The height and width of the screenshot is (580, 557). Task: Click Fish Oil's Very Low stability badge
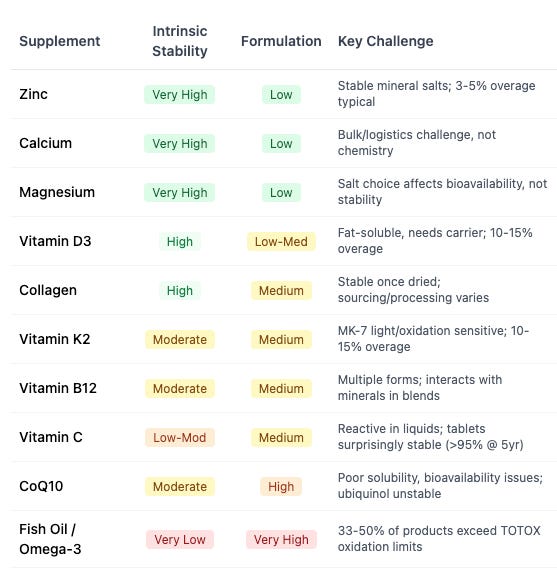coord(180,540)
